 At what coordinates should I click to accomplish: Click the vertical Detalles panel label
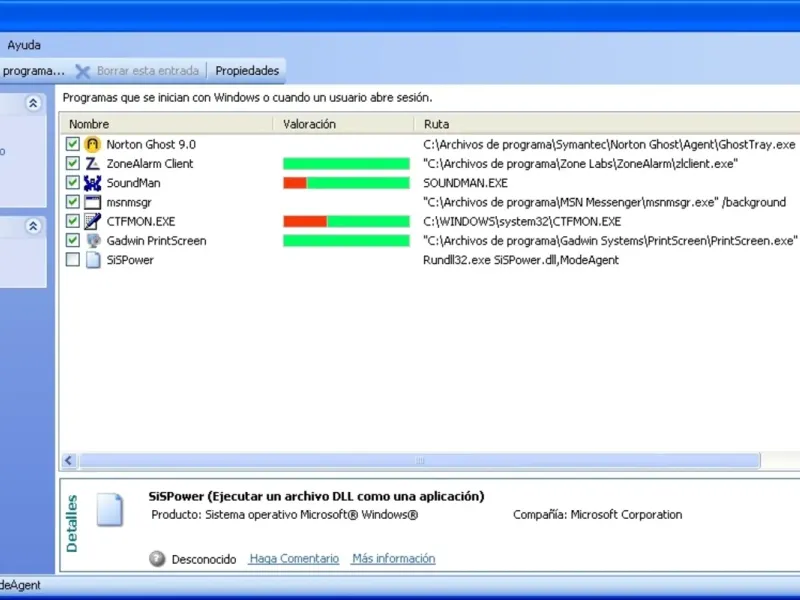coord(72,523)
